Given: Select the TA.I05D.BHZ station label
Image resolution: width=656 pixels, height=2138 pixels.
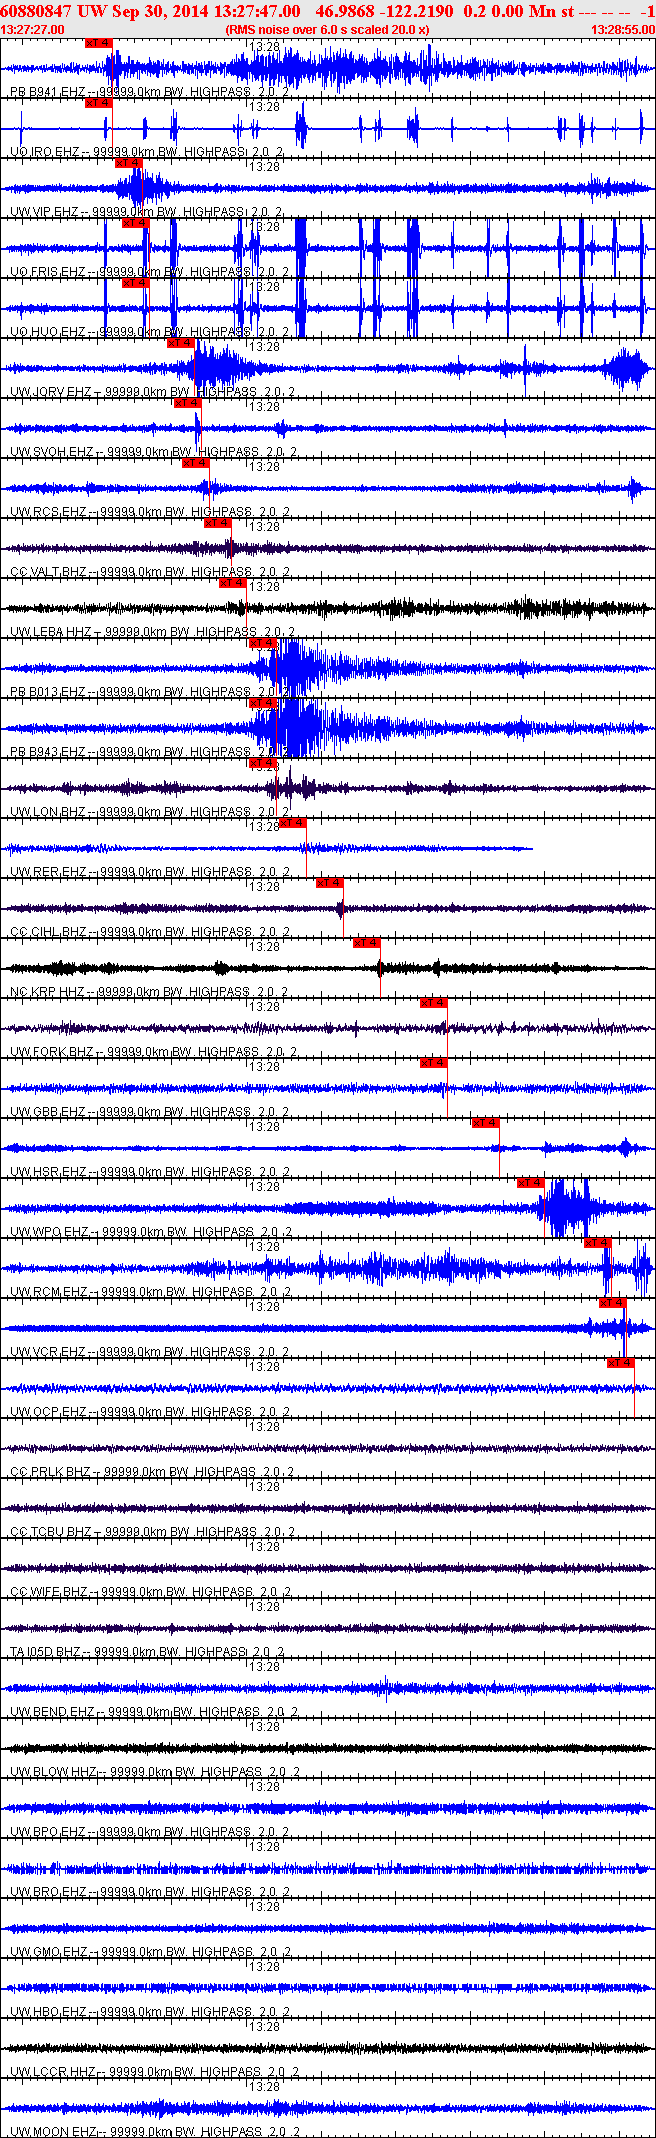Looking at the screenshot, I should [45, 1652].
